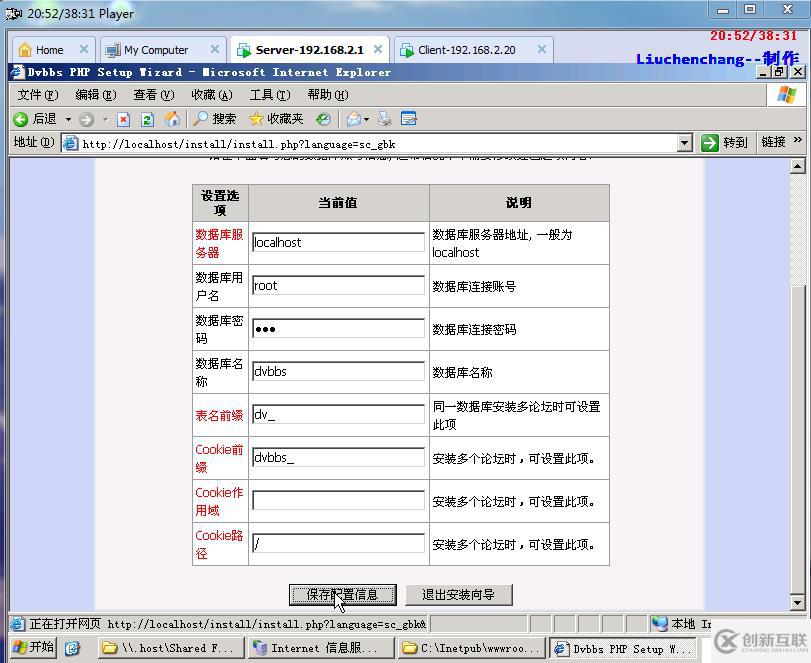Open the Internet 信息服... taskbar window
This screenshot has height=663, width=811.
point(320,648)
